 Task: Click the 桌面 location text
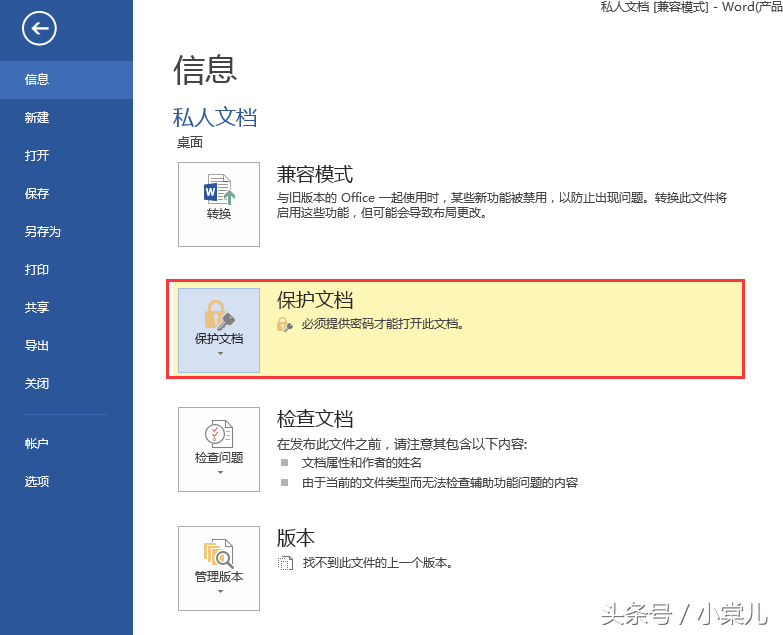(190, 143)
